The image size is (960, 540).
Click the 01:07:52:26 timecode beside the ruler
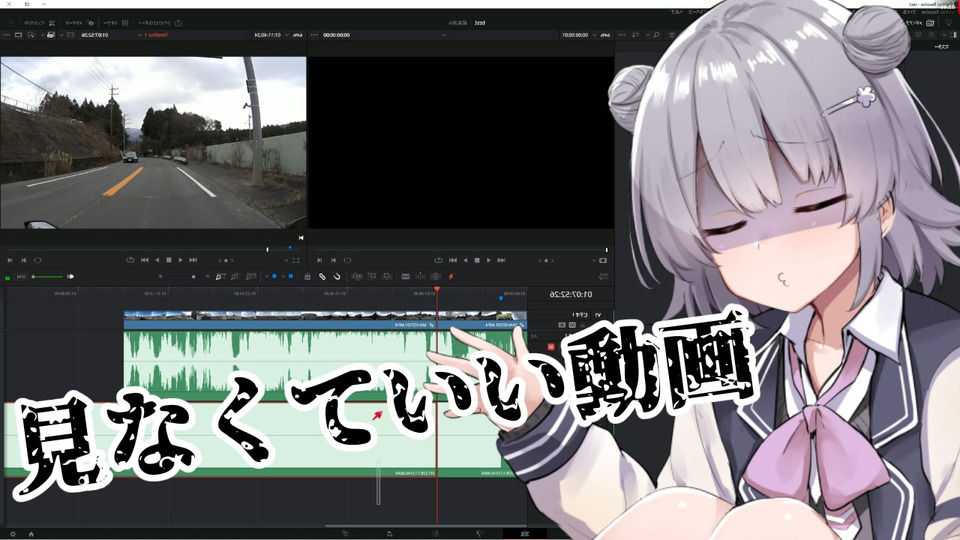(x=571, y=294)
